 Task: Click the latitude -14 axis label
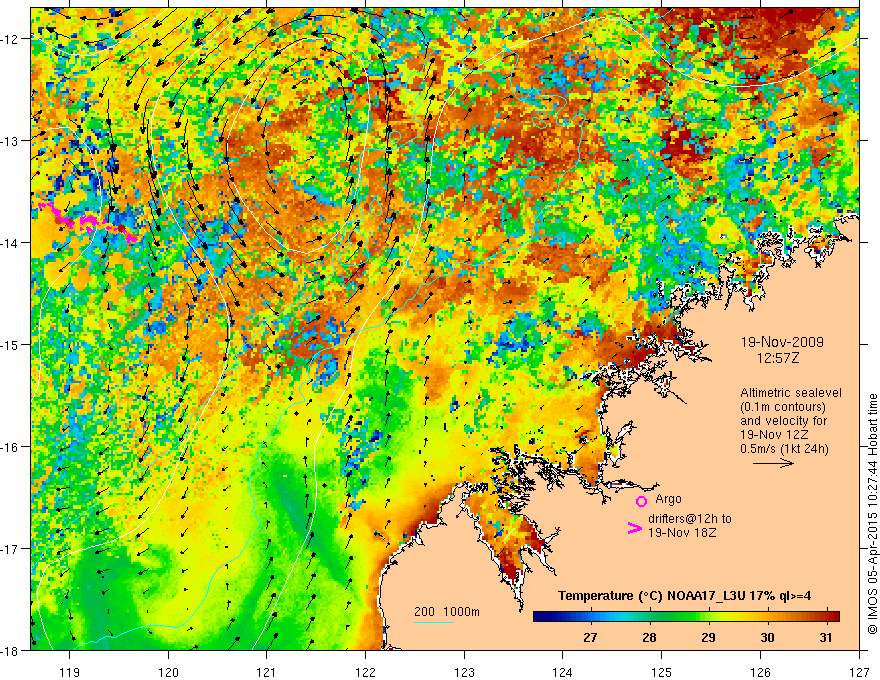pyautogui.click(x=10, y=243)
